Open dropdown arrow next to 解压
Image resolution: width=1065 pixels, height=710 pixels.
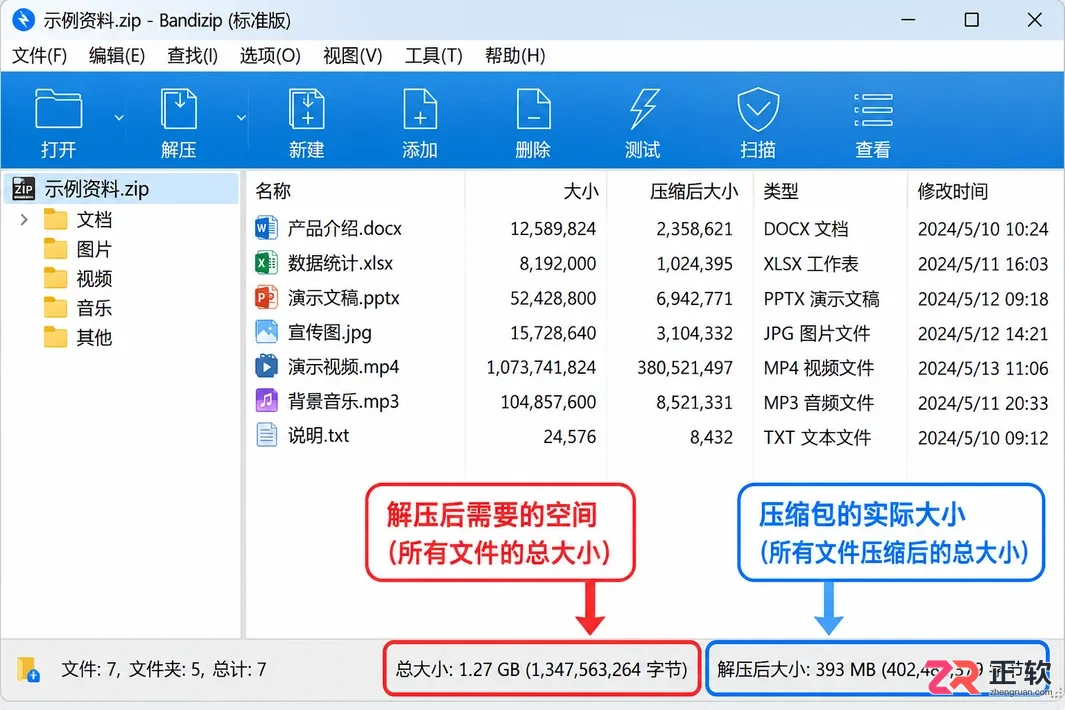pyautogui.click(x=241, y=118)
